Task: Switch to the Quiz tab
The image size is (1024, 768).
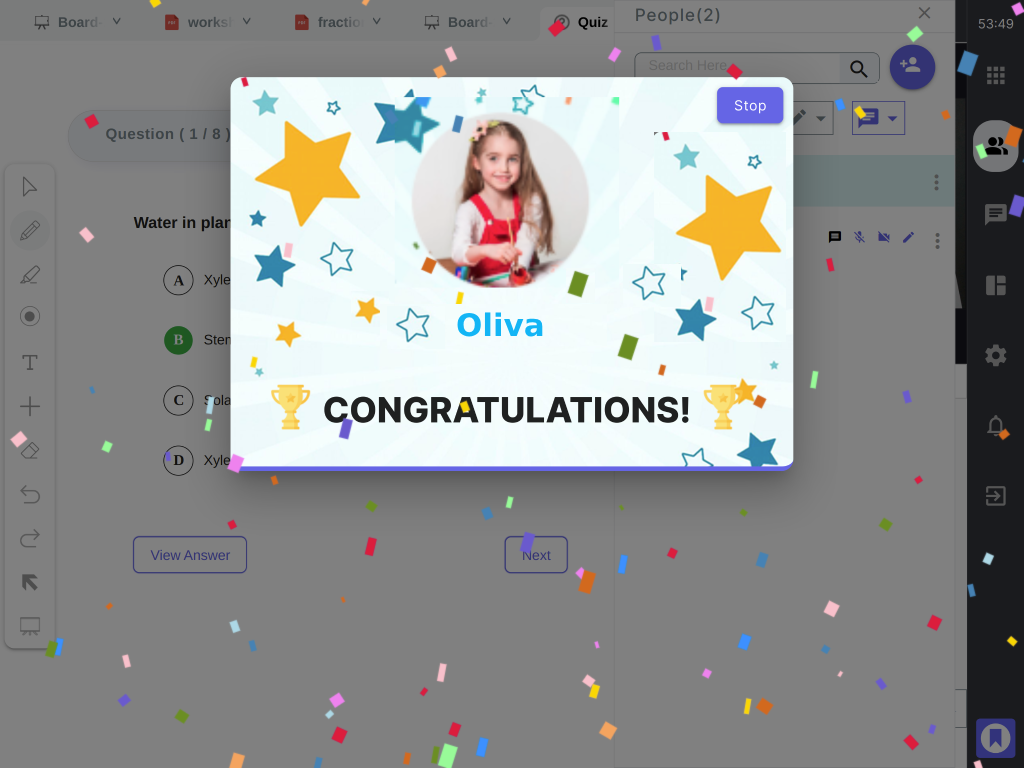Action: [x=581, y=22]
